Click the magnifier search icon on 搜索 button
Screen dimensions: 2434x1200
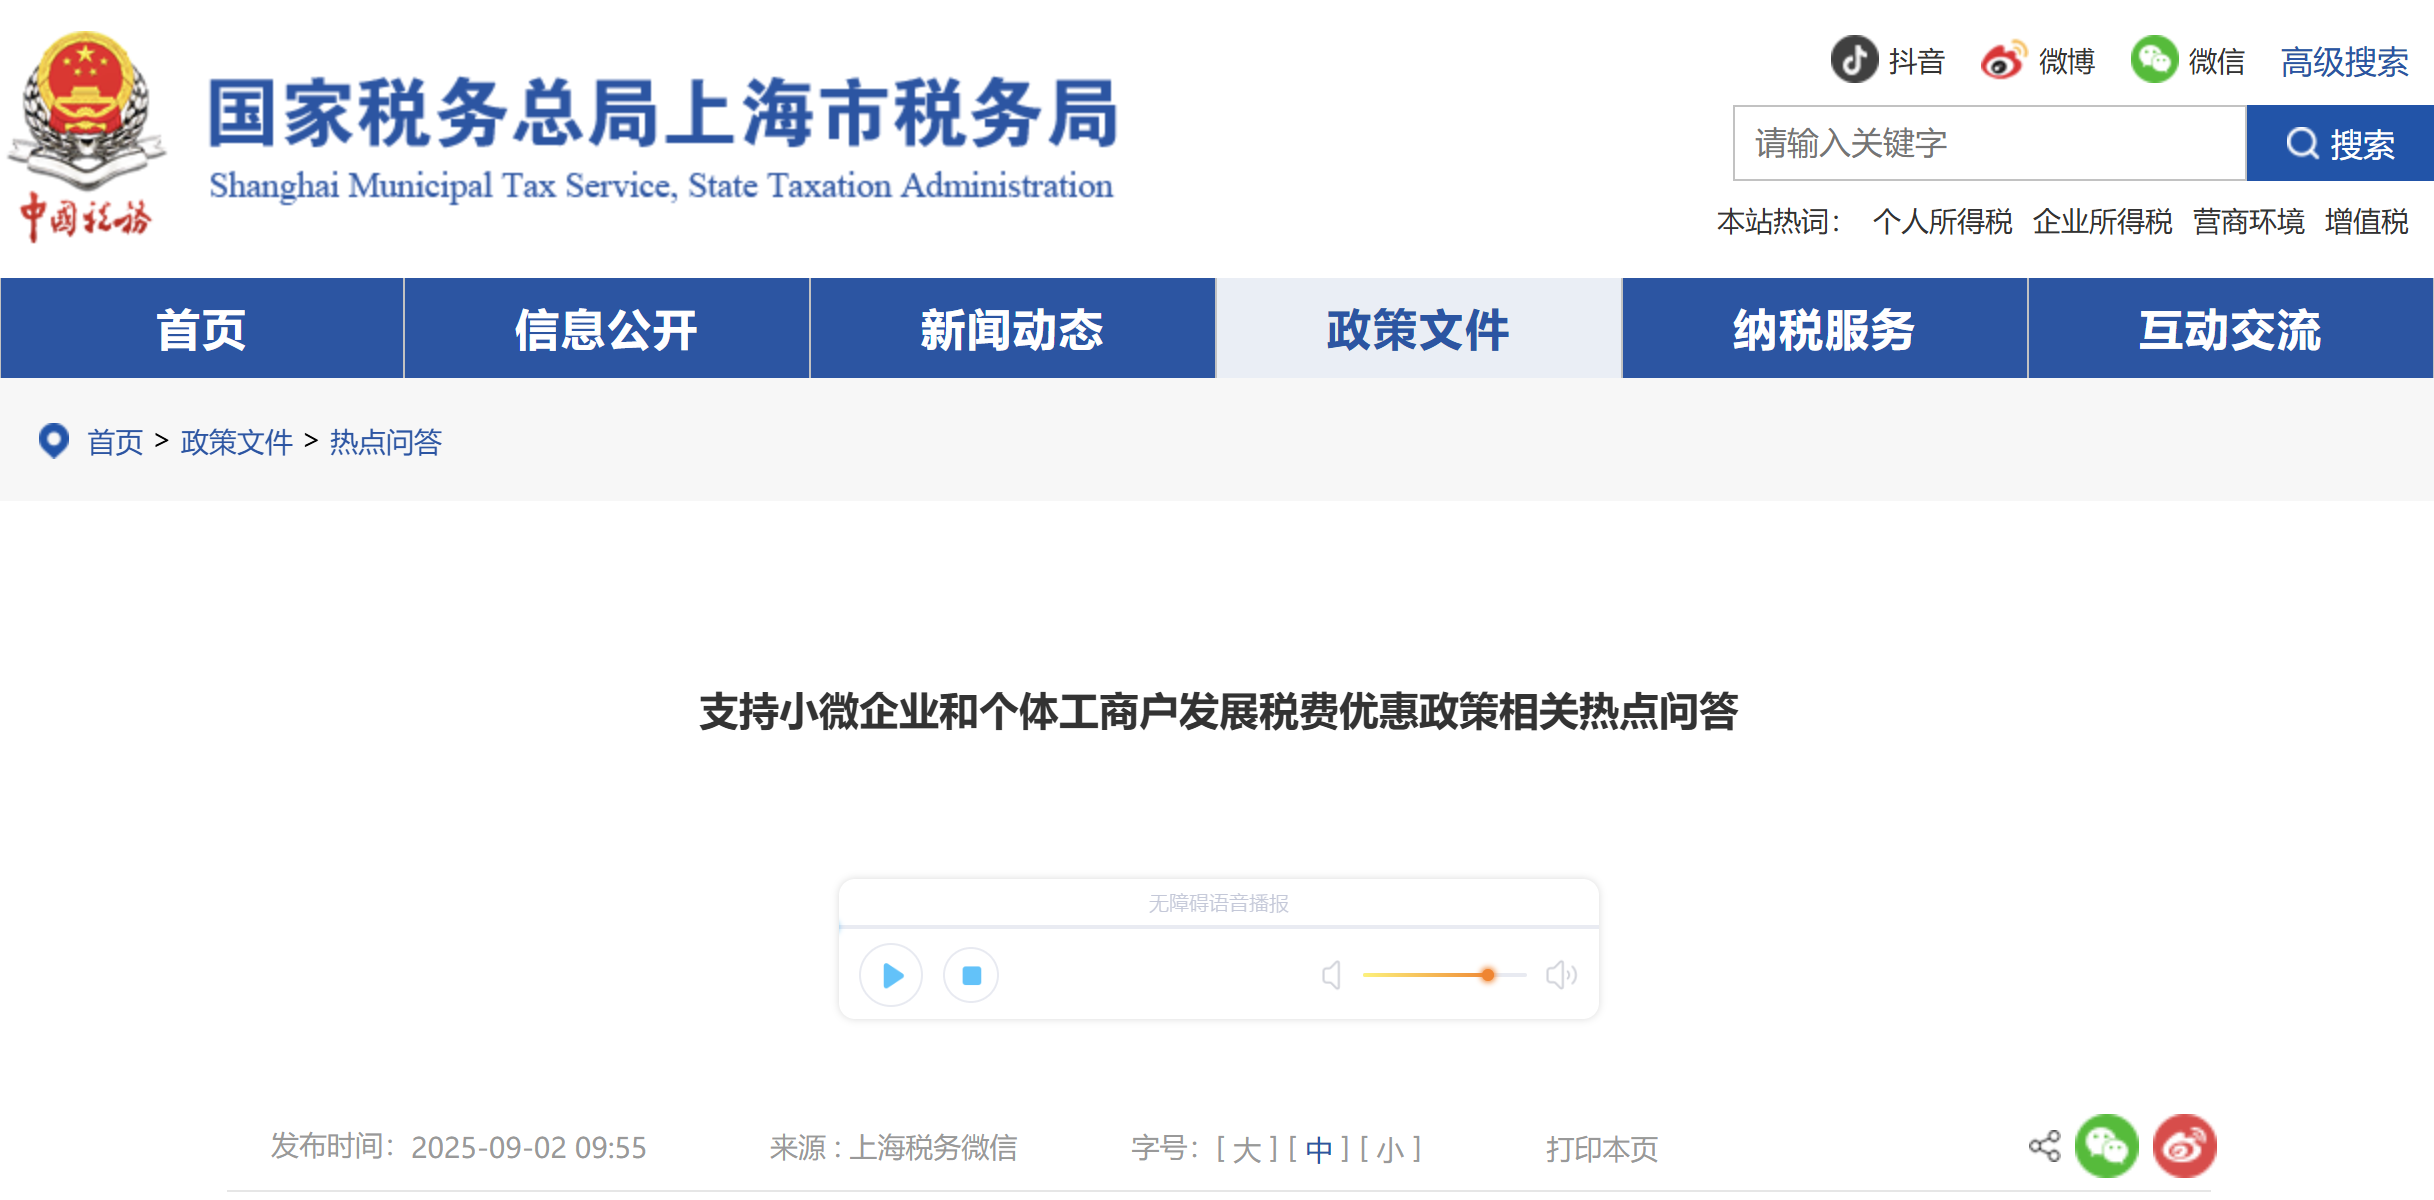pyautogui.click(x=2304, y=143)
